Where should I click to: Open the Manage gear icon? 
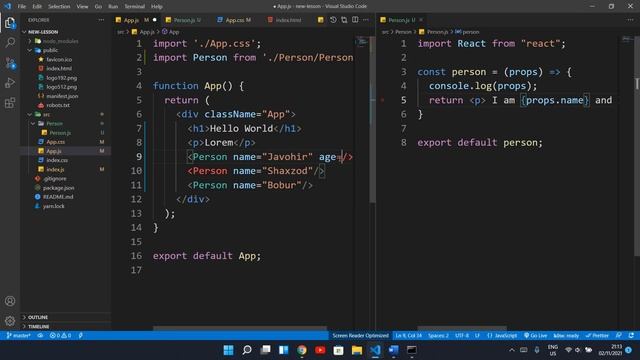tap(10, 321)
